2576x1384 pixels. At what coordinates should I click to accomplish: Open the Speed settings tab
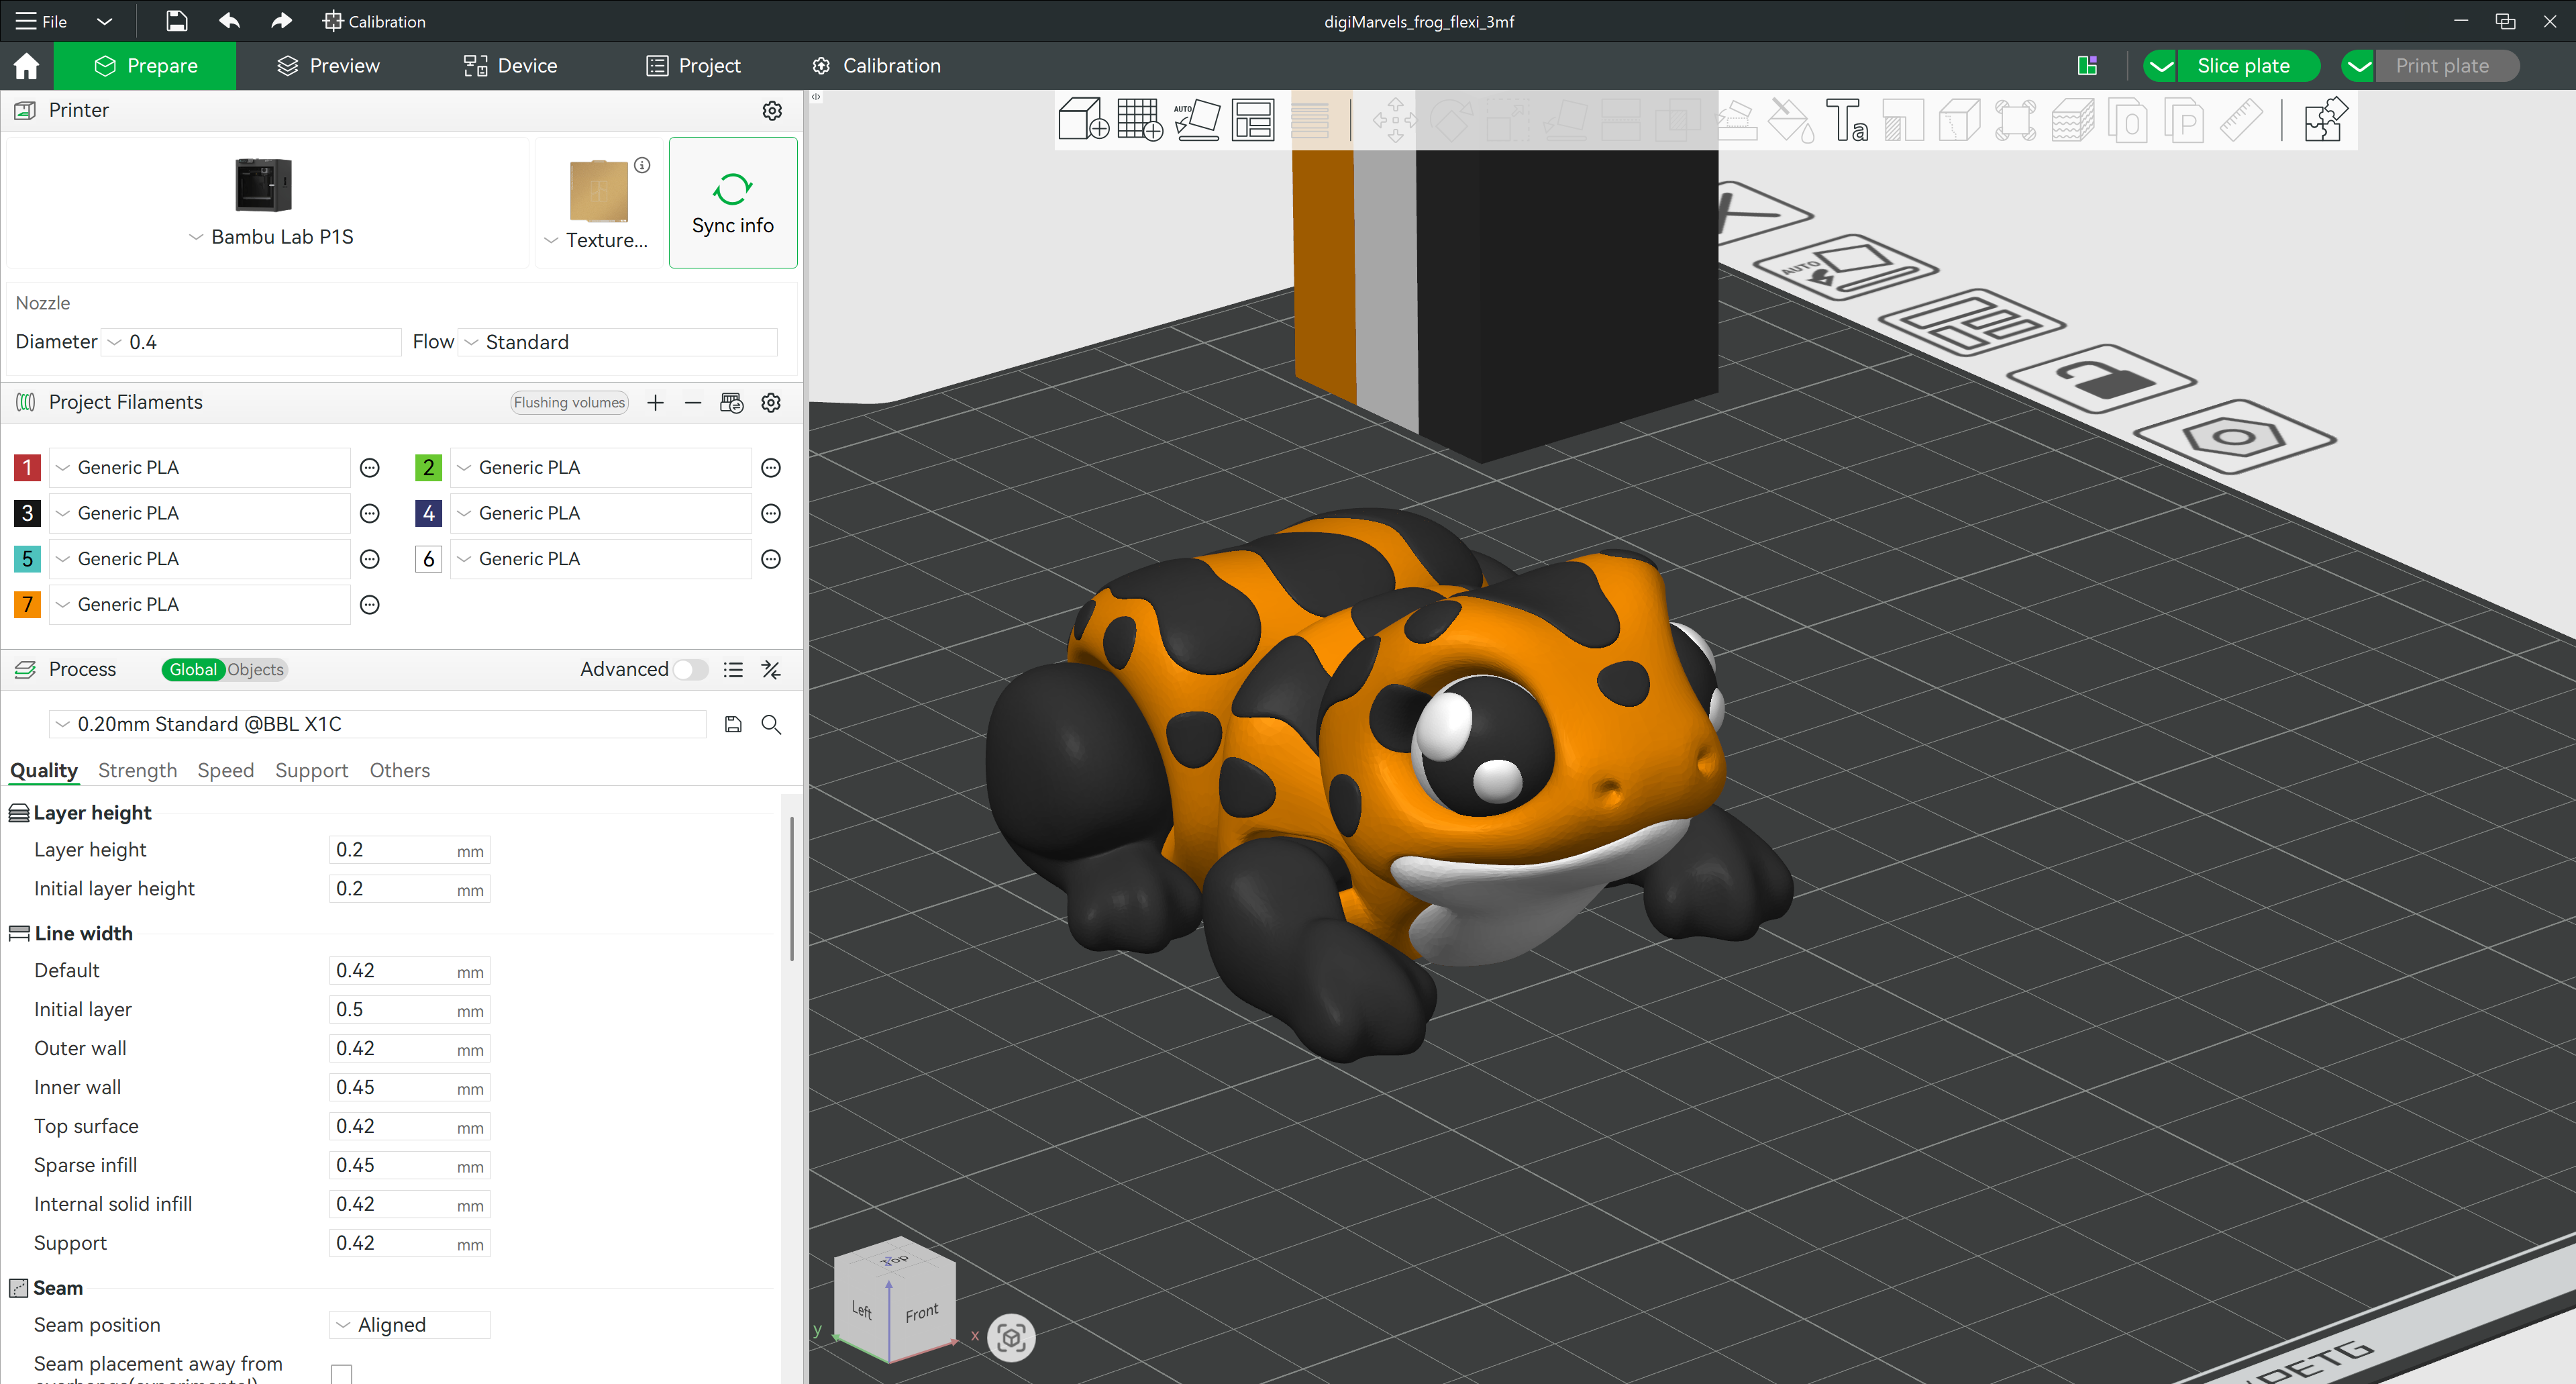coord(225,771)
